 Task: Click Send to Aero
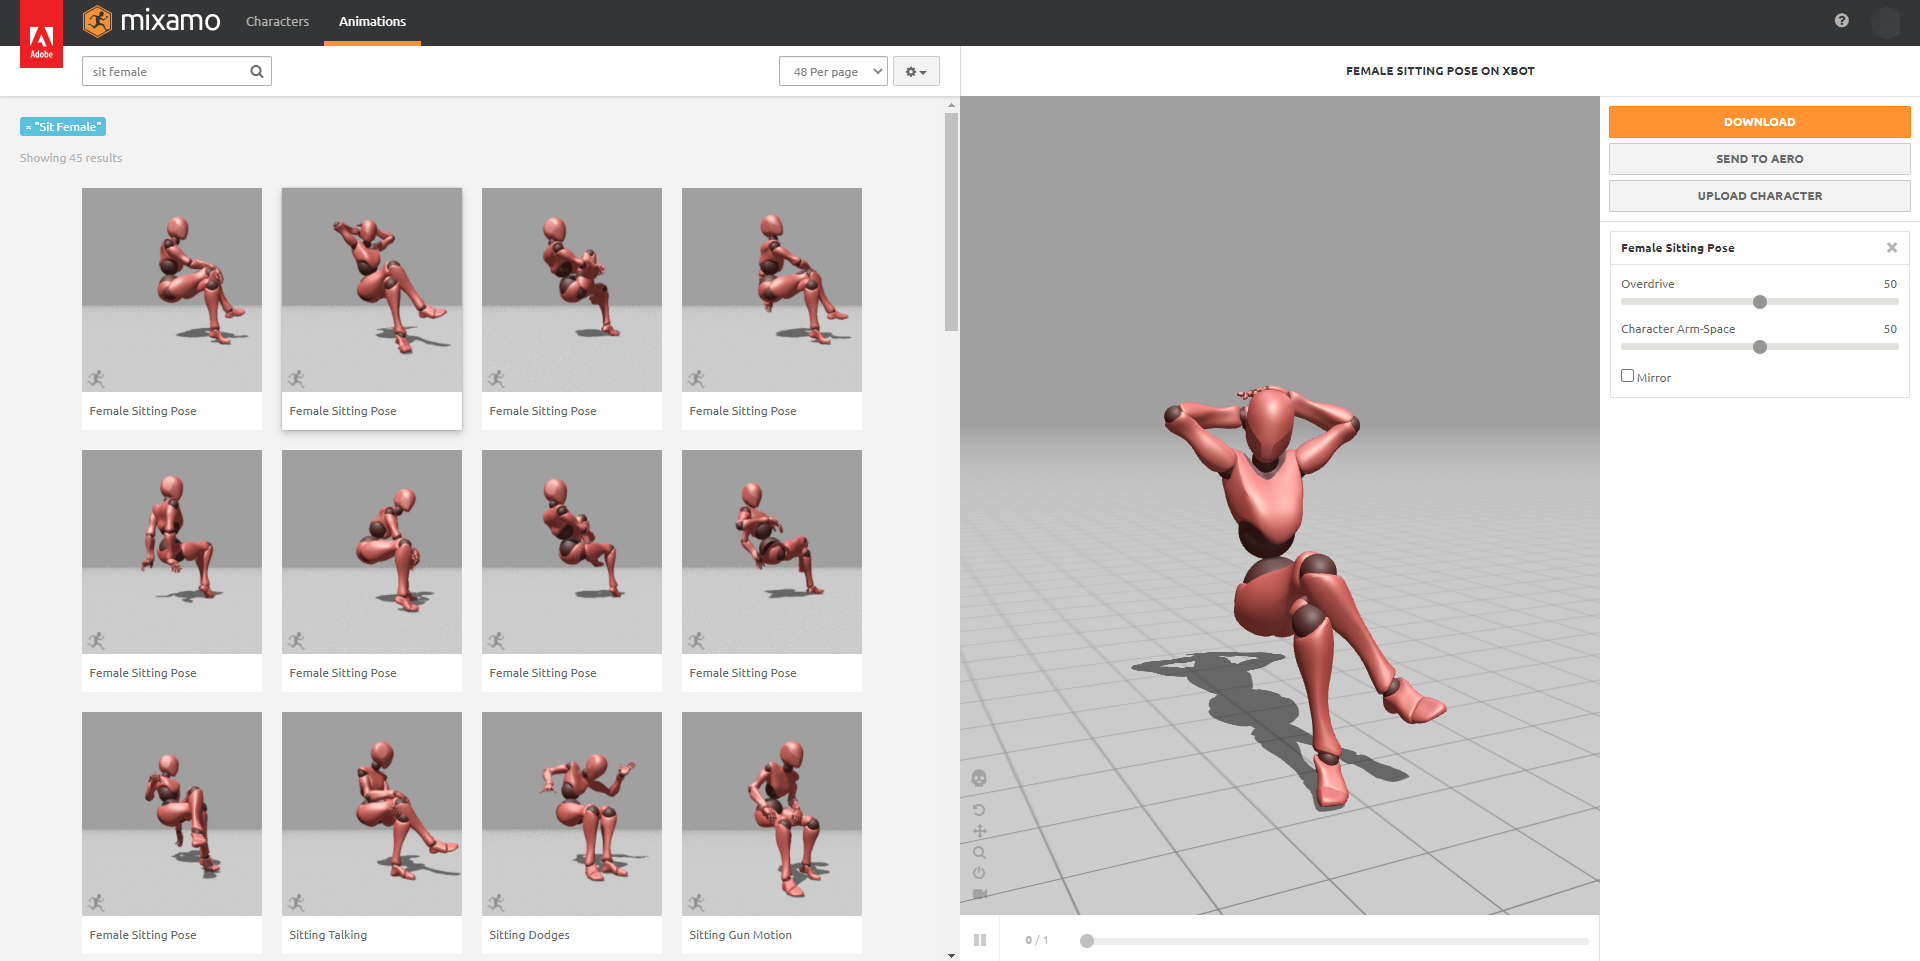pyautogui.click(x=1760, y=159)
